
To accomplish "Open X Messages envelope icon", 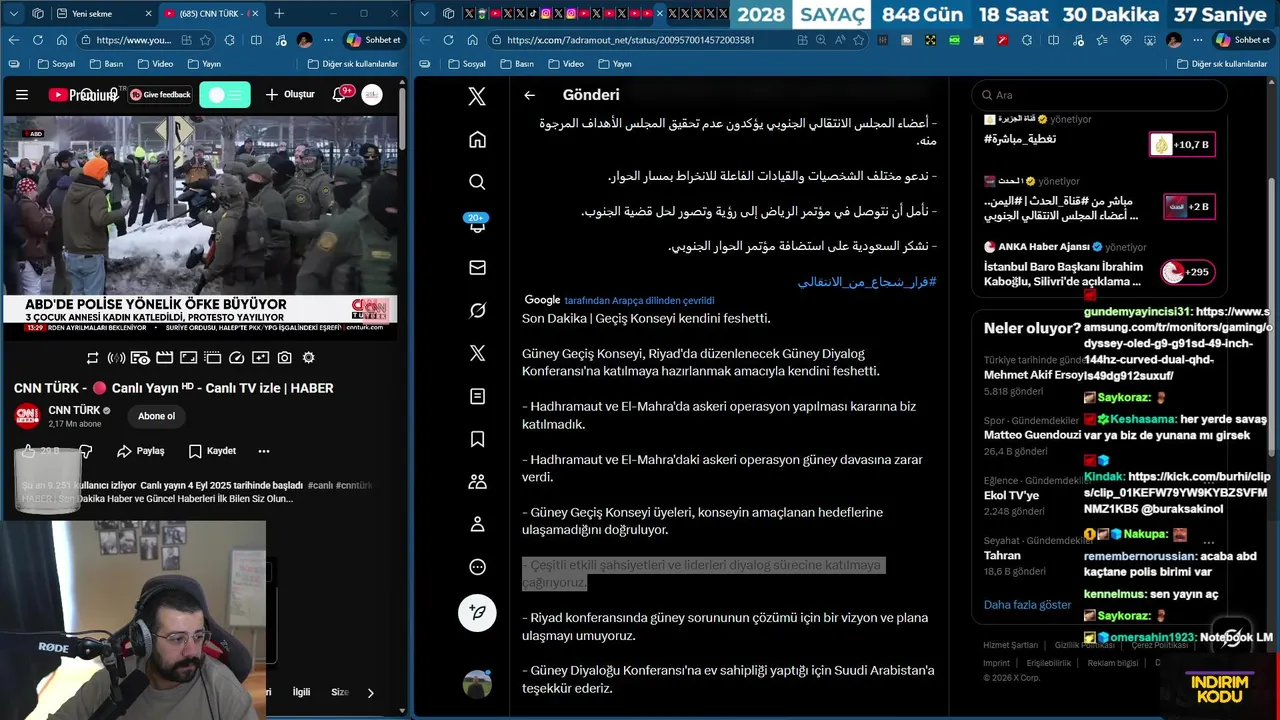I will (477, 267).
